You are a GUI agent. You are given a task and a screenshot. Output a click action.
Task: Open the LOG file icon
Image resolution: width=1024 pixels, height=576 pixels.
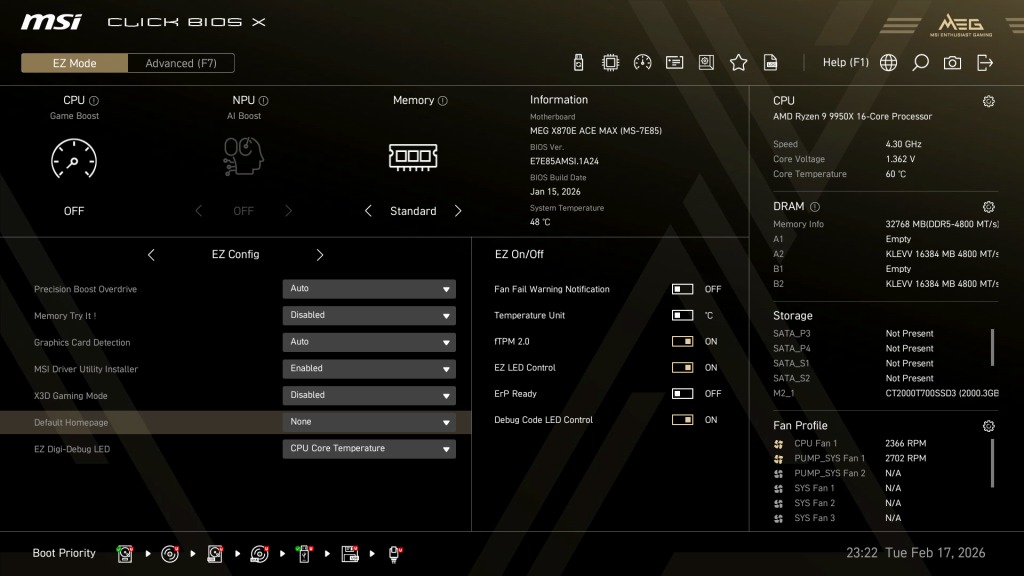click(771, 63)
